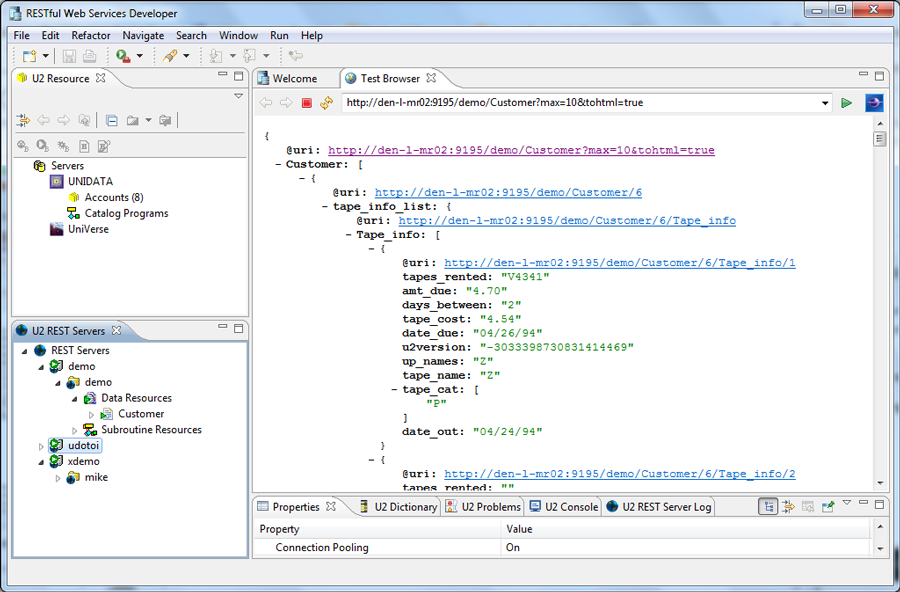
Task: Open U2 Resource view menu triangle
Action: pos(239,96)
